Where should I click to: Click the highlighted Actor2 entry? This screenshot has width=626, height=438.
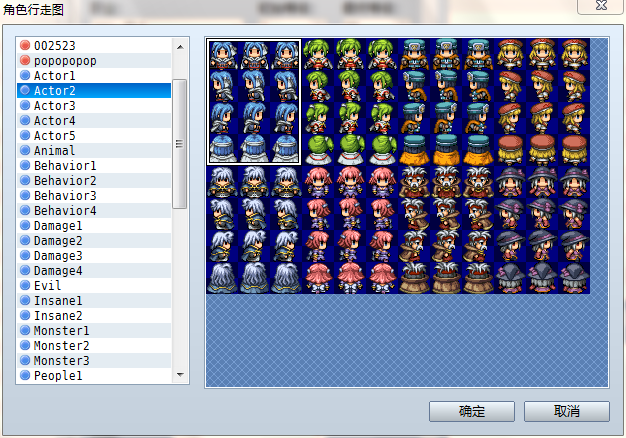(94, 91)
